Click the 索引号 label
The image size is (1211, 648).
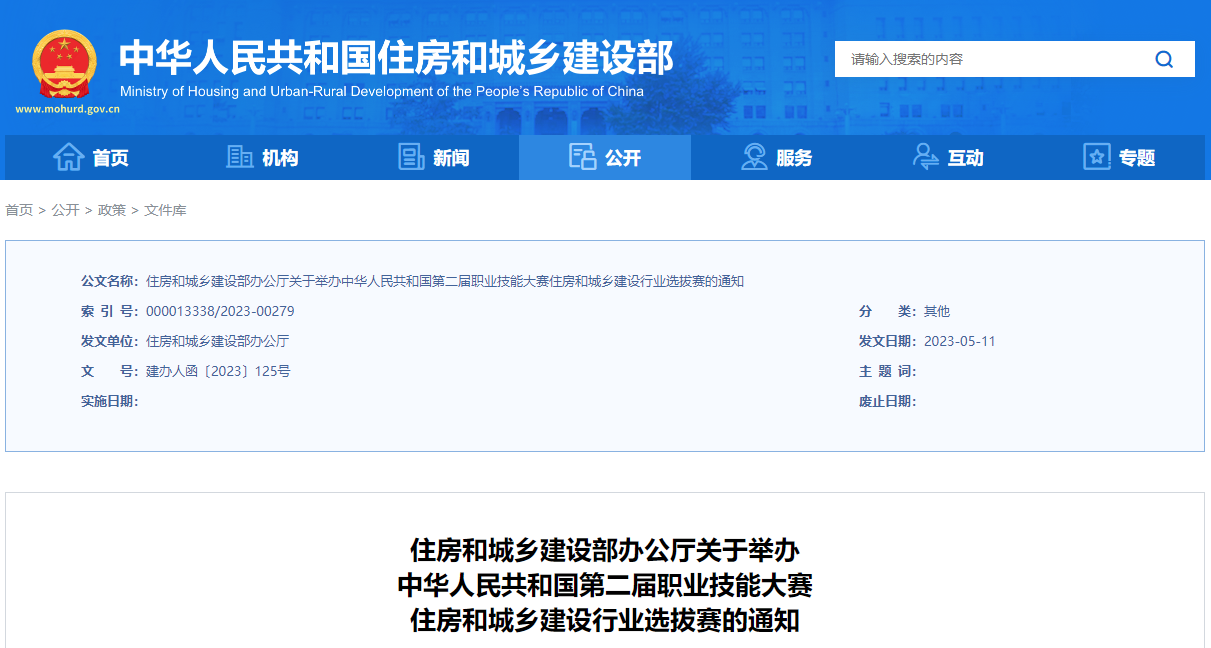[x=110, y=311]
